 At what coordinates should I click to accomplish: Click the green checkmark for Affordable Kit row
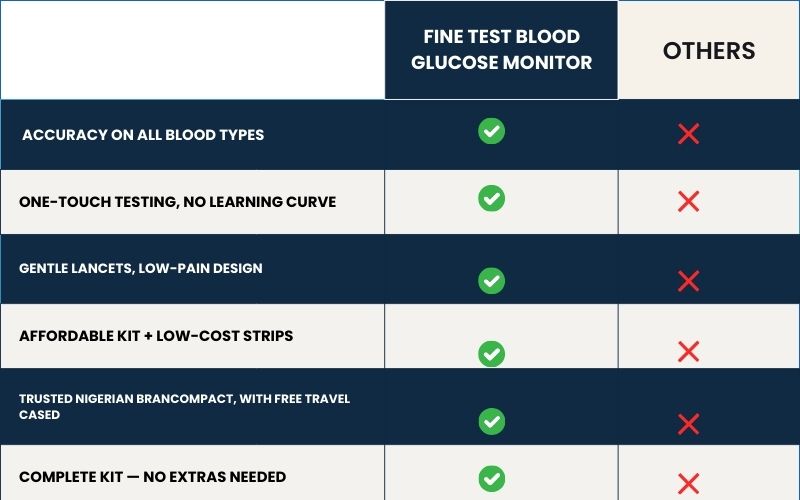pos(491,353)
